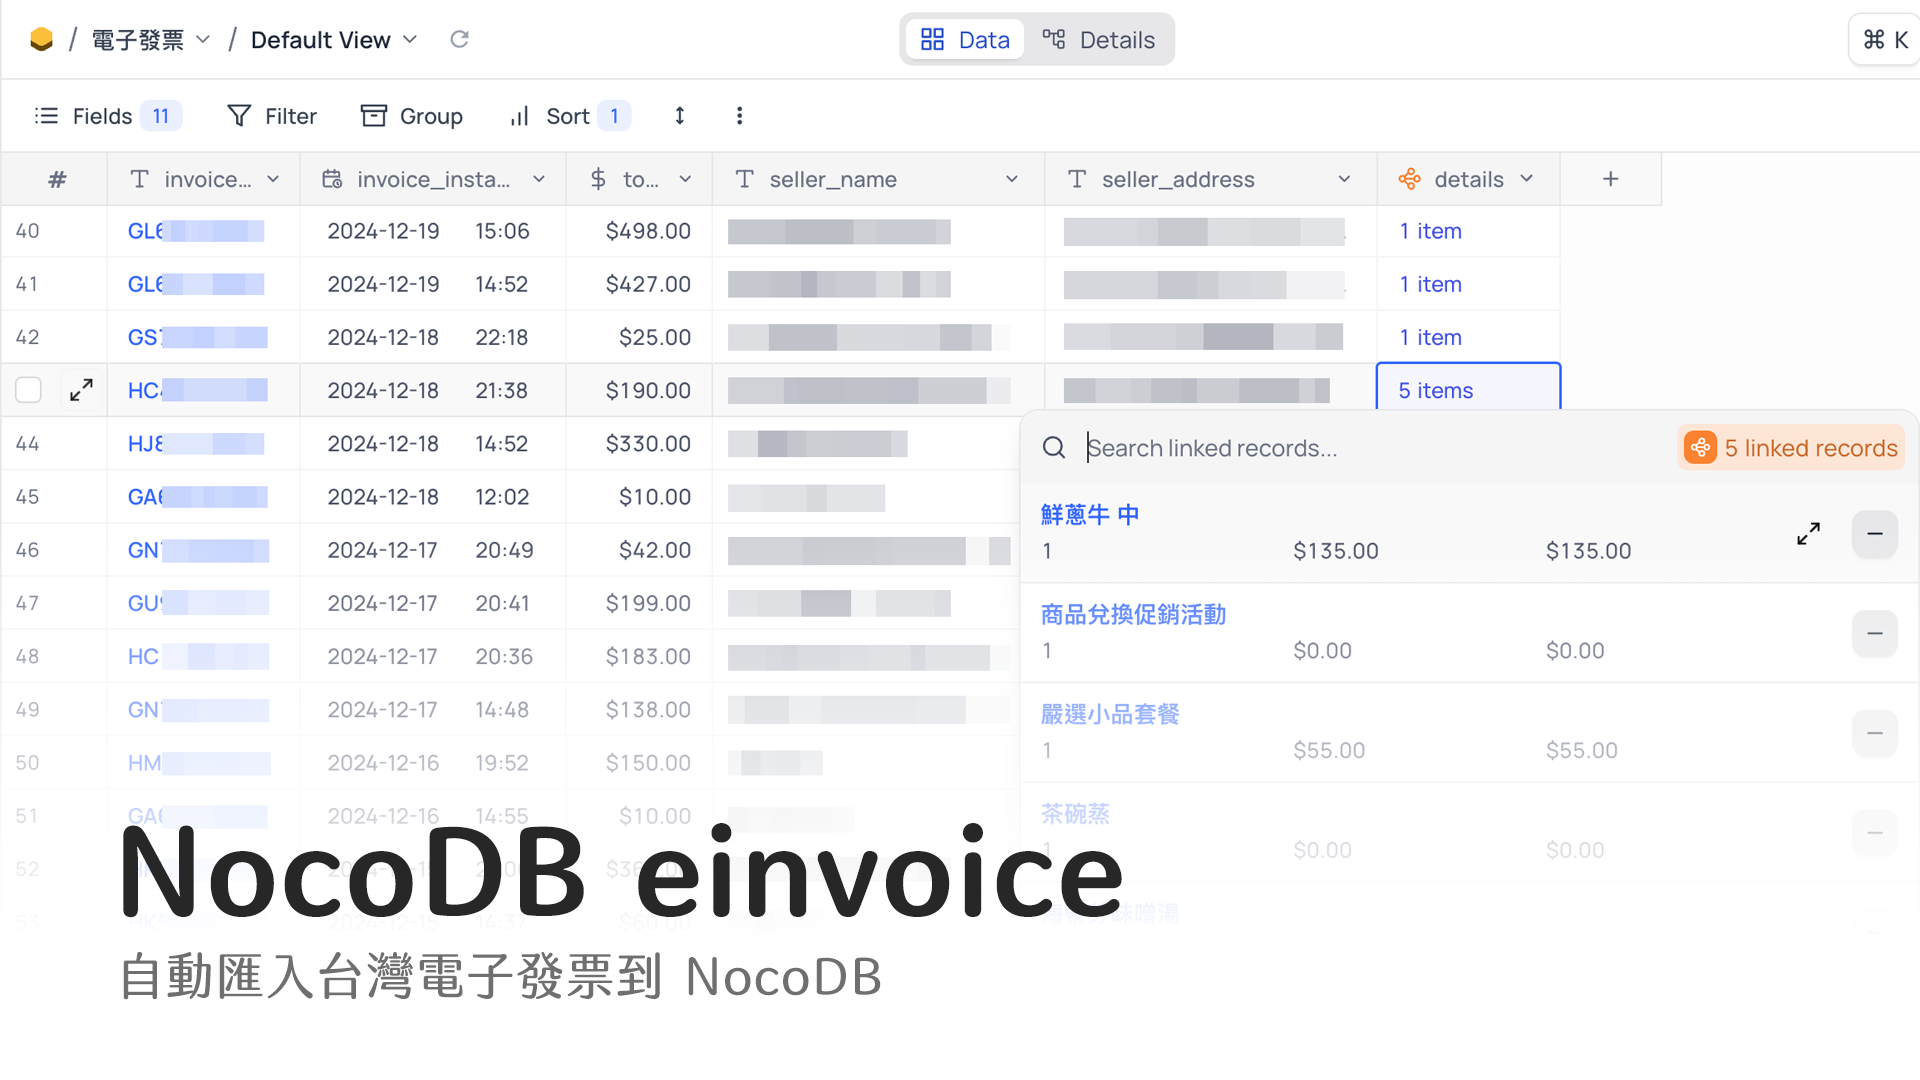Switch to the Data tab
The width and height of the screenshot is (1920, 1080).
964,39
